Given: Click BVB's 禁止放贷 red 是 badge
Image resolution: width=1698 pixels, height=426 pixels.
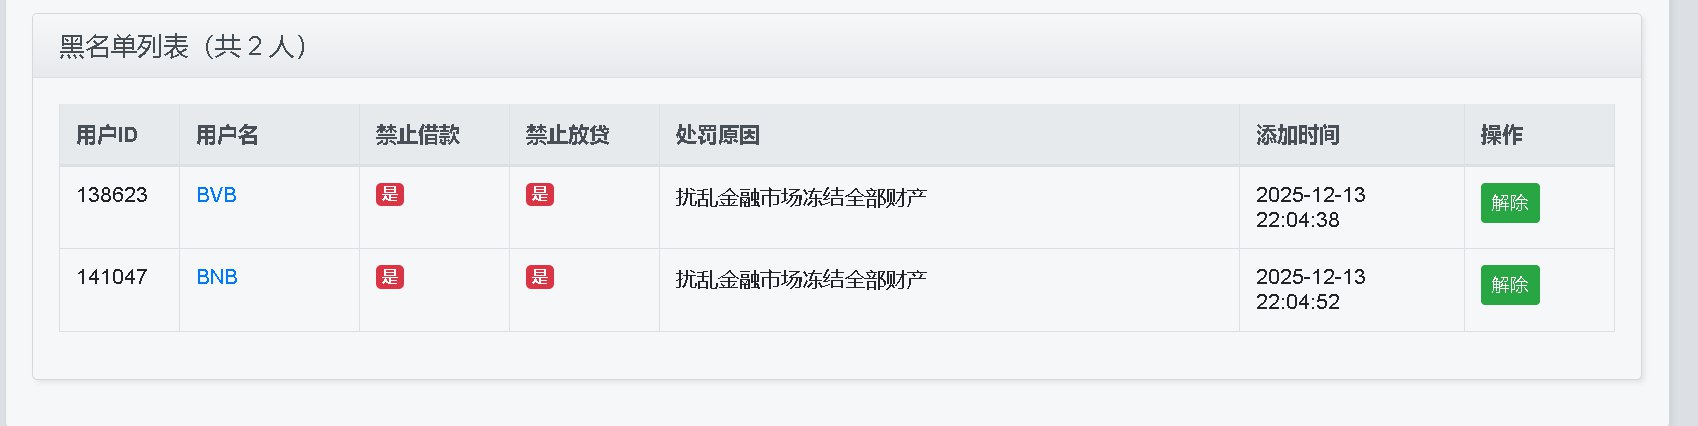Looking at the screenshot, I should [x=540, y=195].
